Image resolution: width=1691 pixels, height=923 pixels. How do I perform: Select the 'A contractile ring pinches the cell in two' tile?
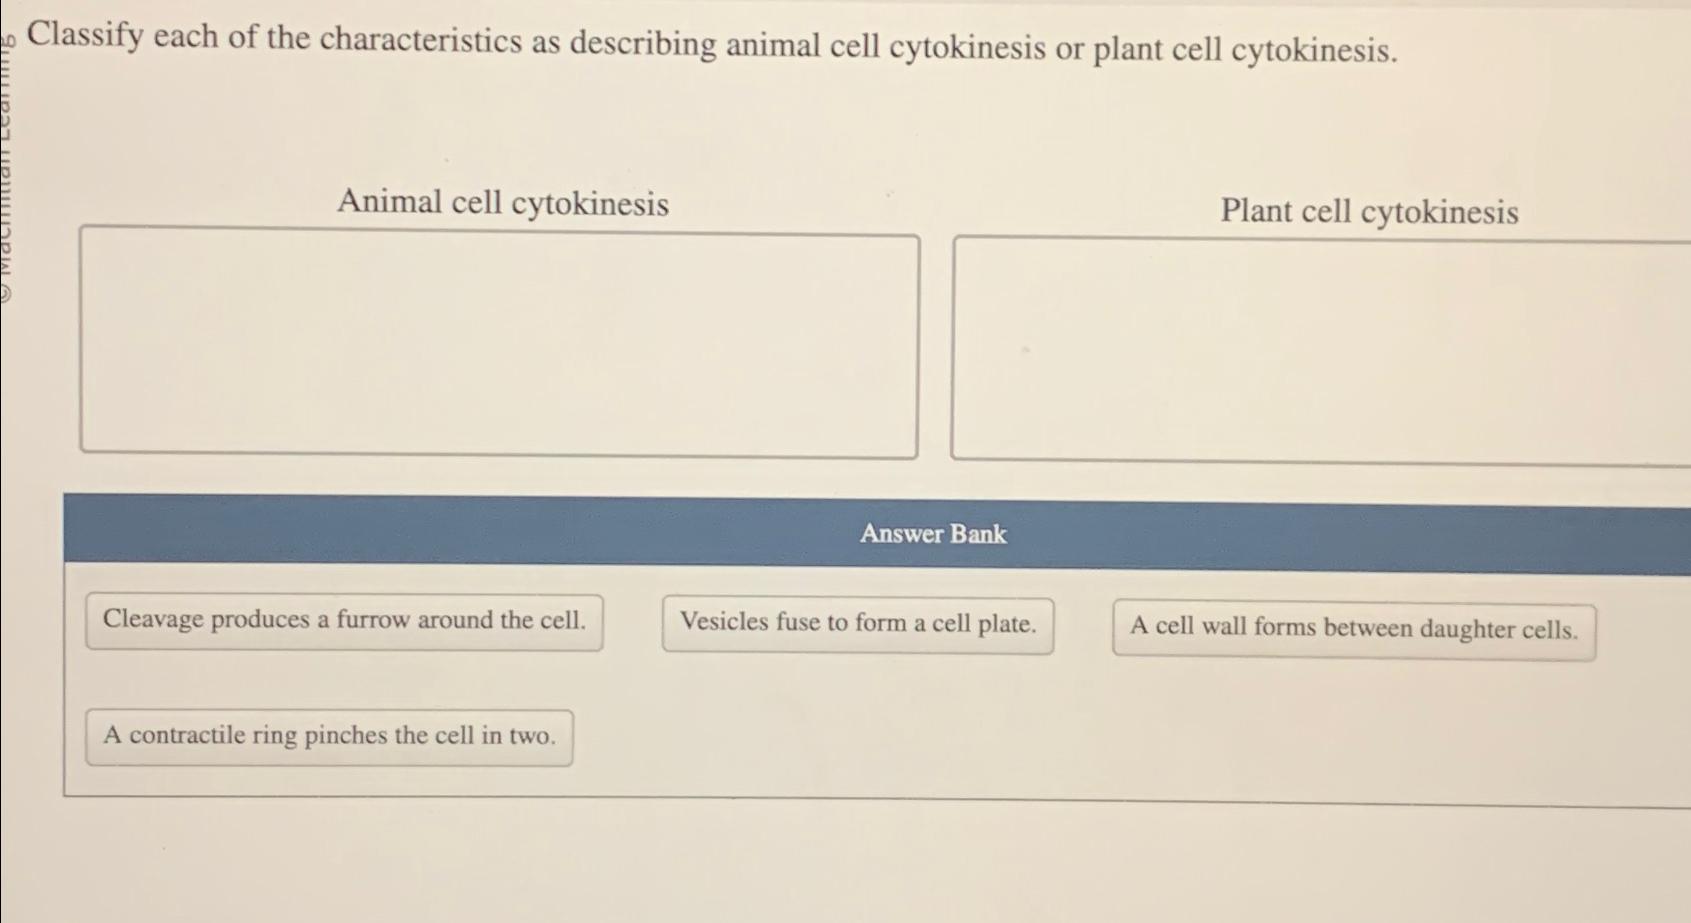[330, 736]
